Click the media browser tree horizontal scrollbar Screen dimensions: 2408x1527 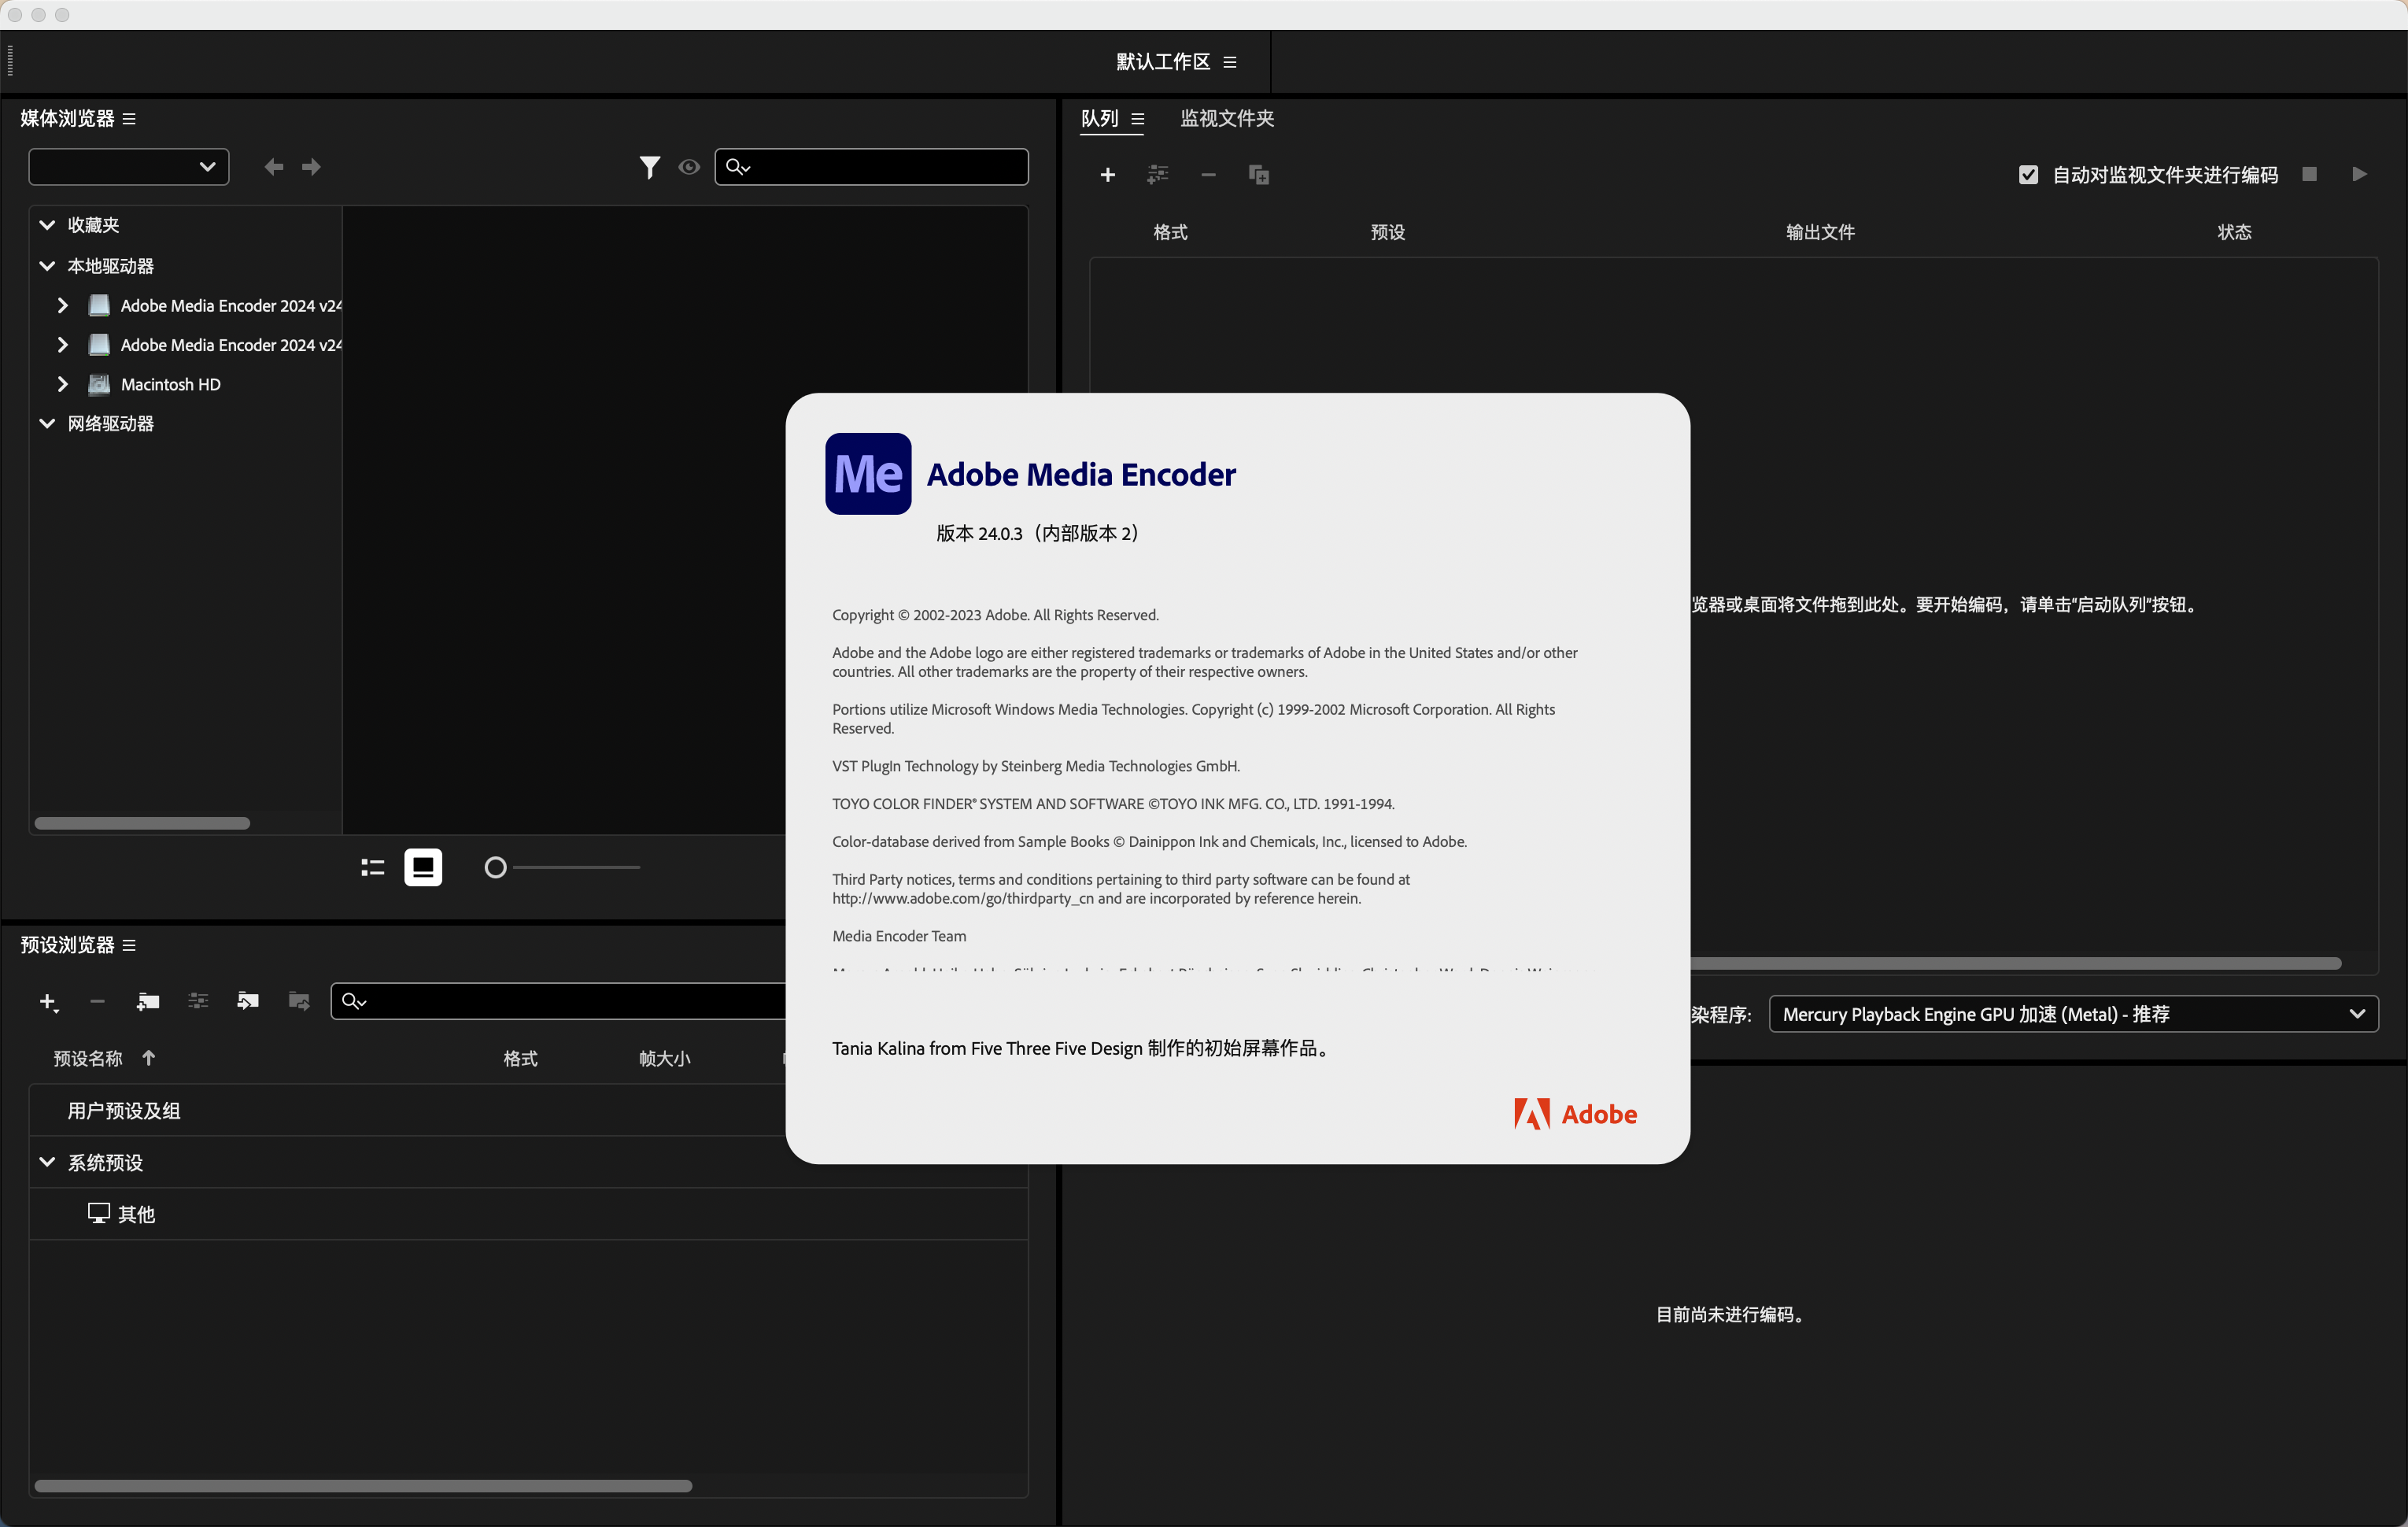142,823
